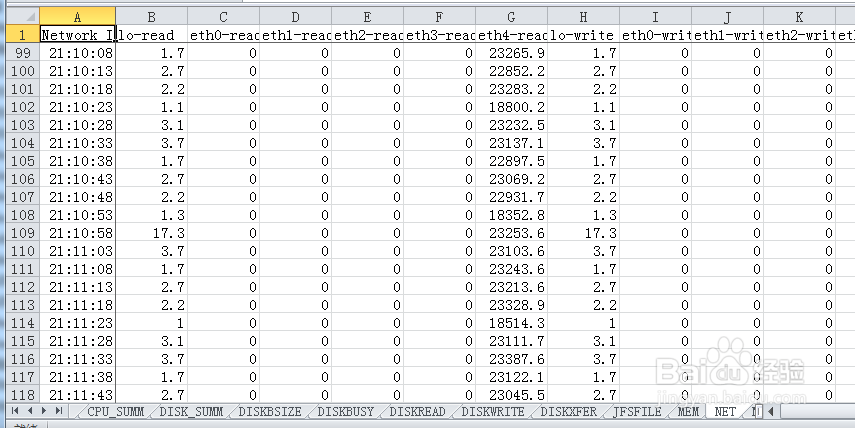Select column E header
Image resolution: width=855 pixels, height=428 pixels.
click(x=368, y=16)
